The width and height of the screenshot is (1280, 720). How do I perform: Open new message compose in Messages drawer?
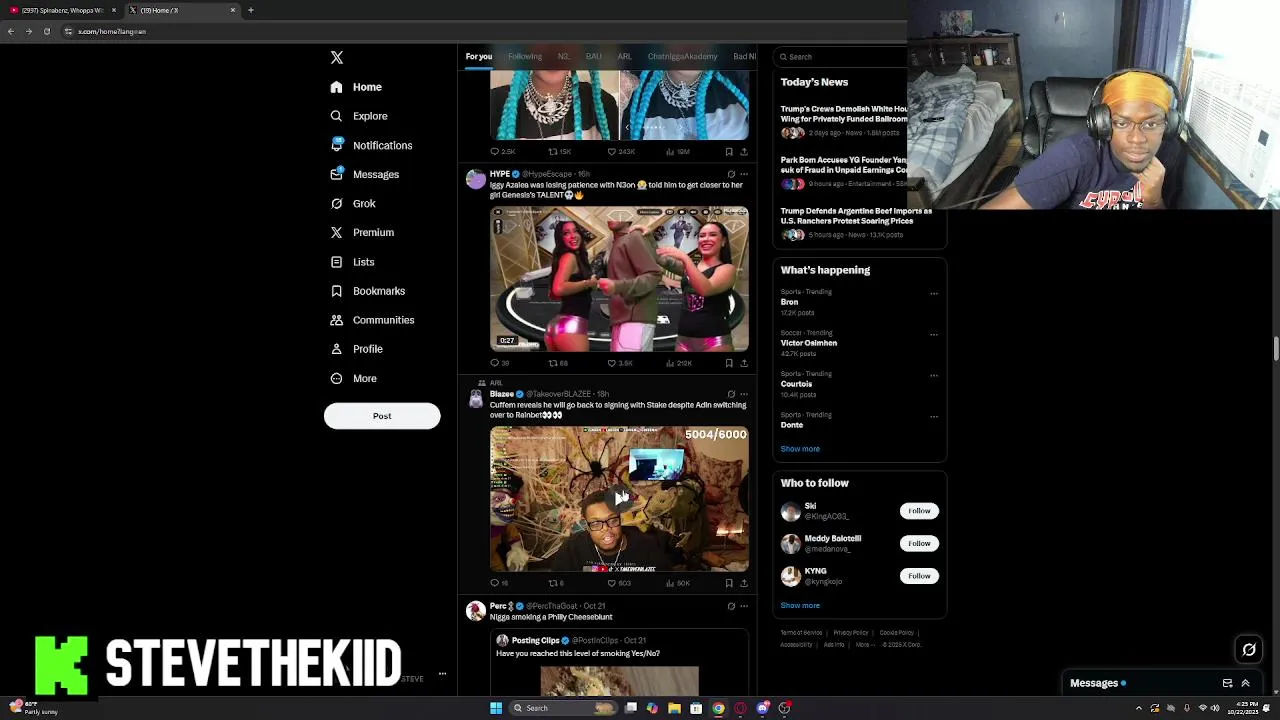(1227, 683)
